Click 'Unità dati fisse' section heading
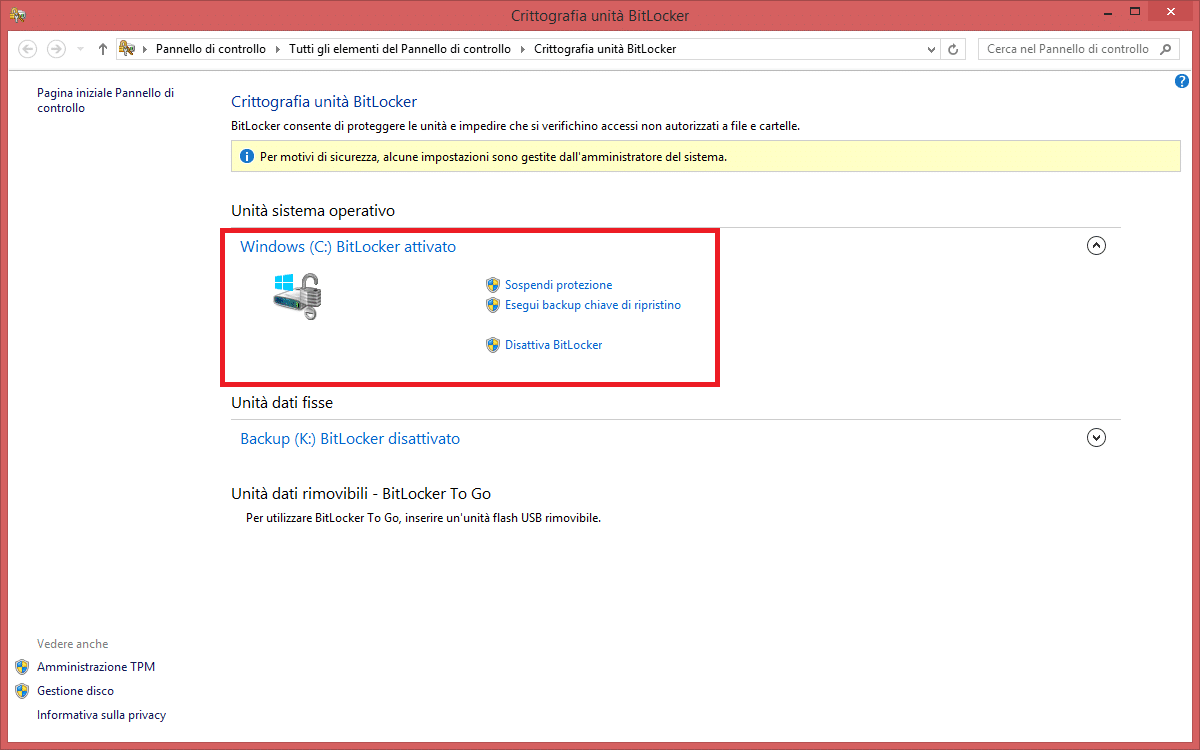Viewport: 1200px width, 750px height. pyautogui.click(x=282, y=402)
